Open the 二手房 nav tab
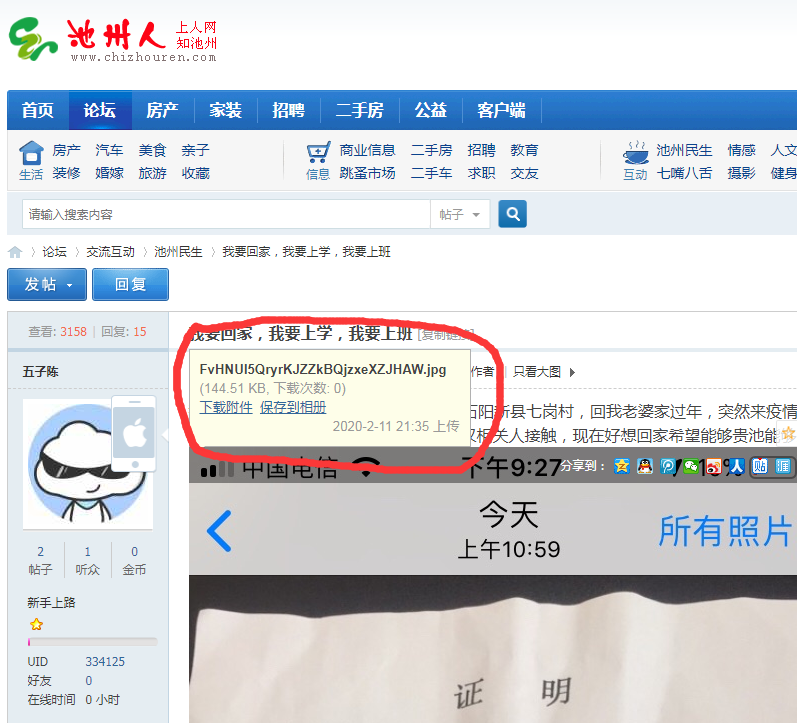The height and width of the screenshot is (723, 797). [359, 110]
